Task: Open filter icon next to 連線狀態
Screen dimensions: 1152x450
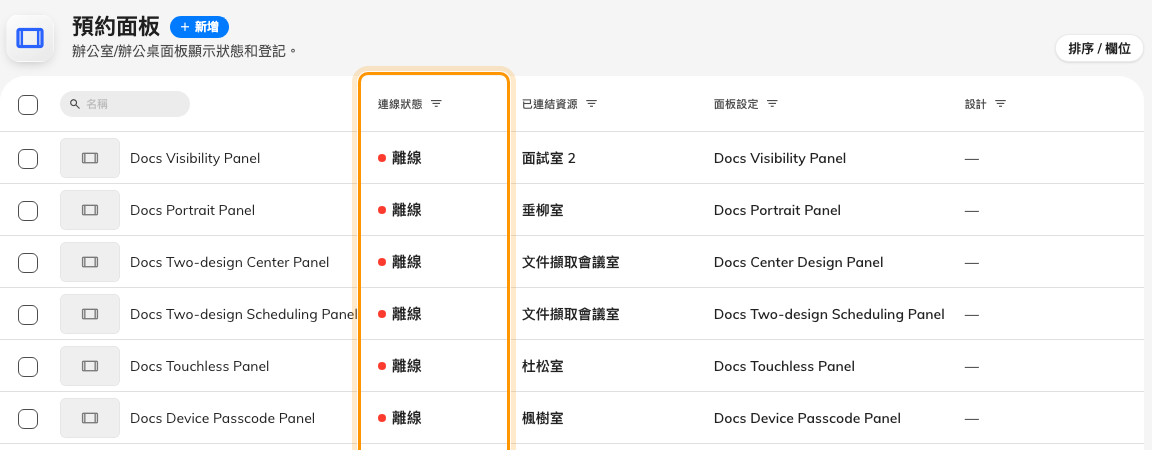Action: (x=436, y=104)
